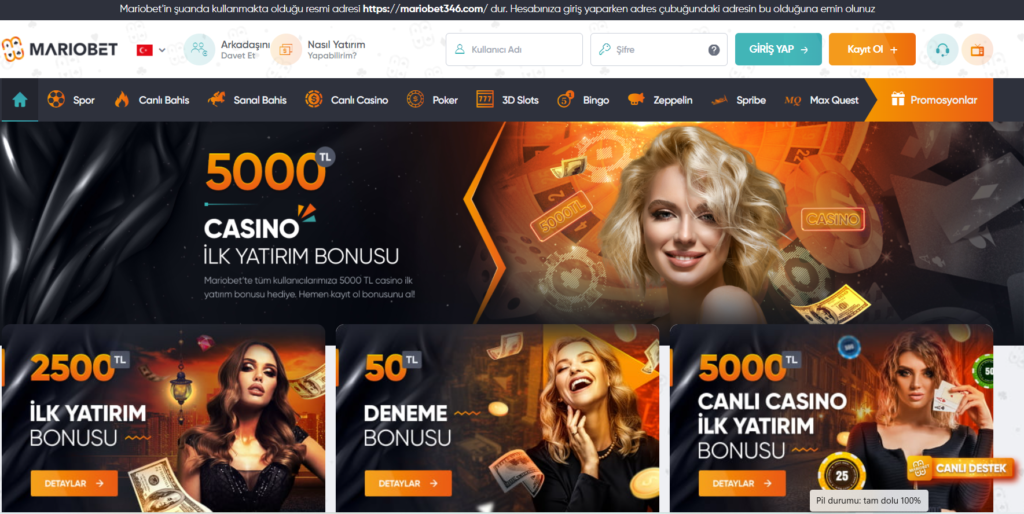The height and width of the screenshot is (514, 1024).
Task: Open the 3D Slots section
Action: pyautogui.click(x=507, y=100)
